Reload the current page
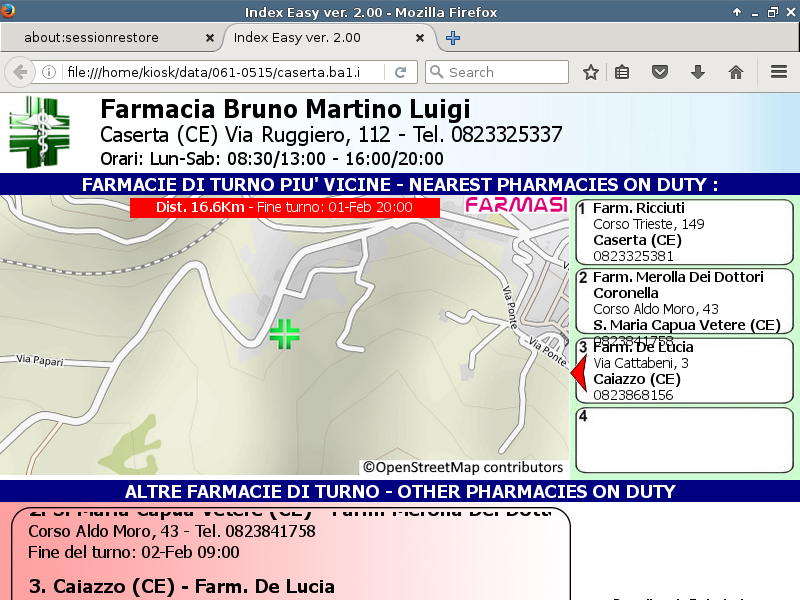Image resolution: width=800 pixels, height=600 pixels. (x=400, y=72)
